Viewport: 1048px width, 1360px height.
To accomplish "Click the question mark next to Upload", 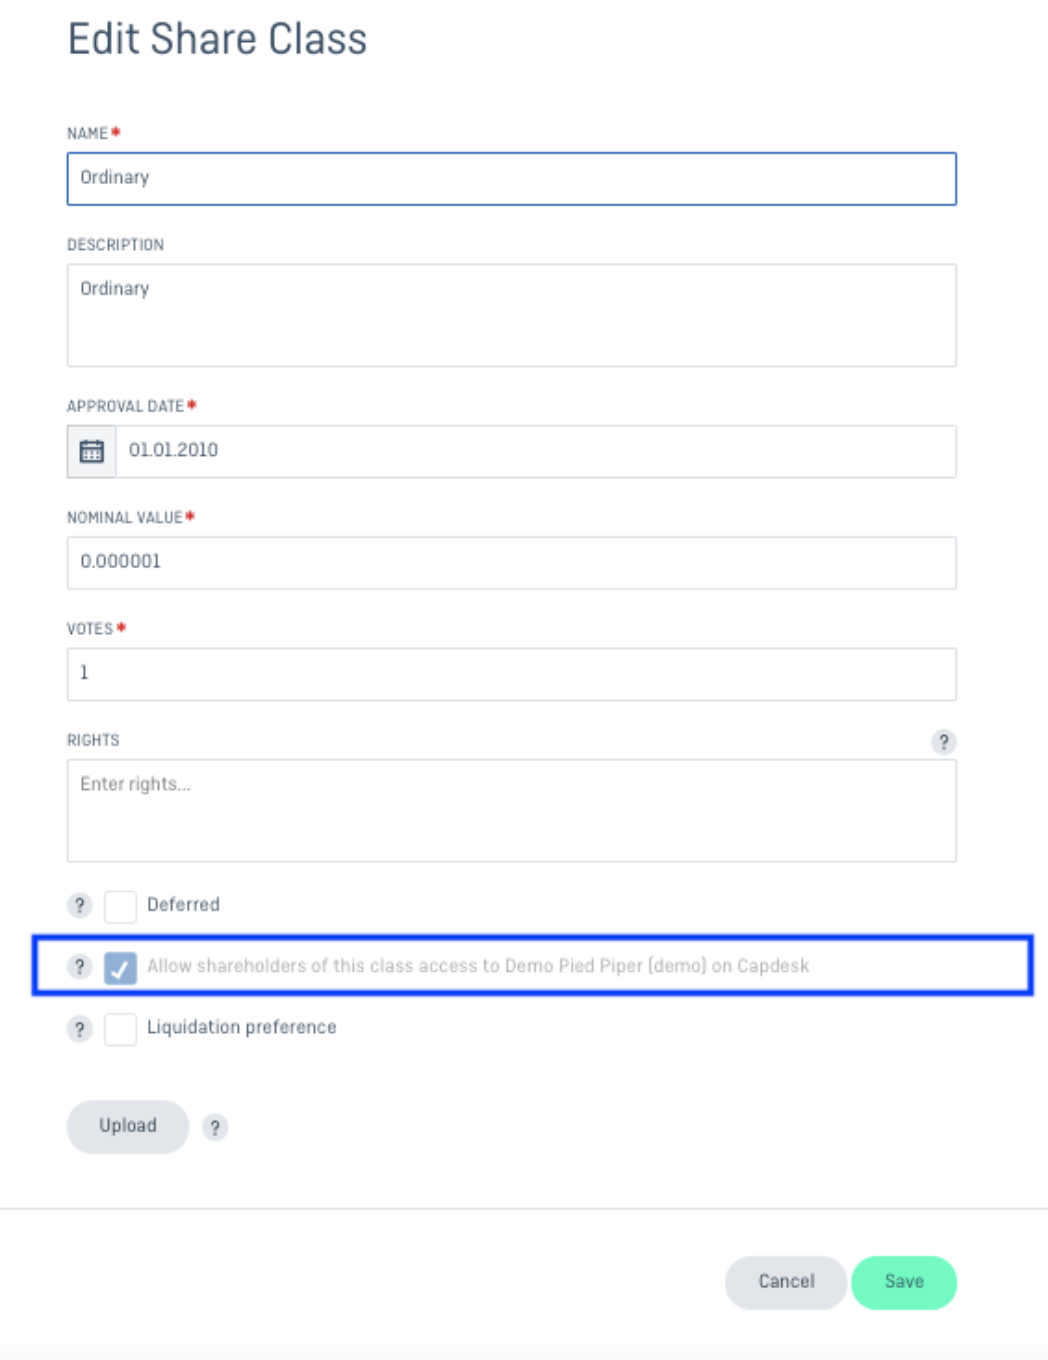I will coord(215,1127).
